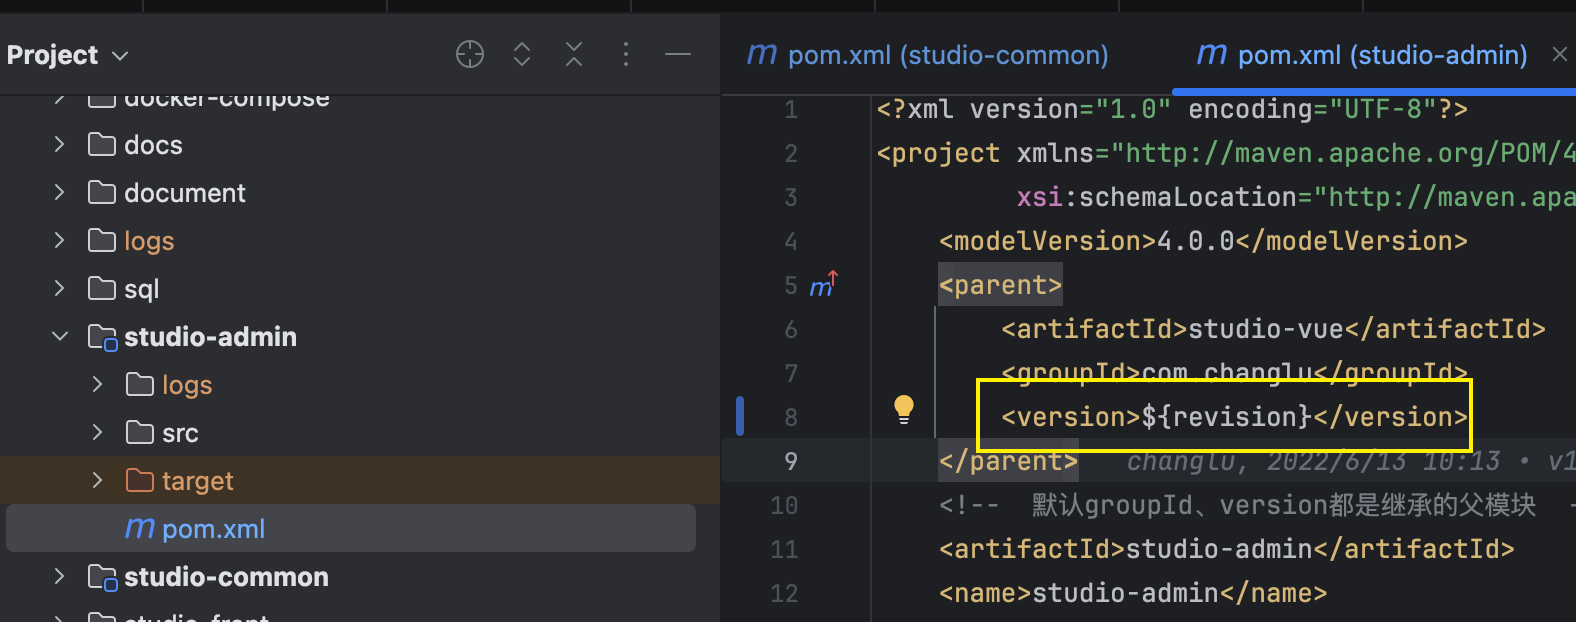Click the Chinese comment on line 10
The image size is (1576, 622).
click(1283, 505)
